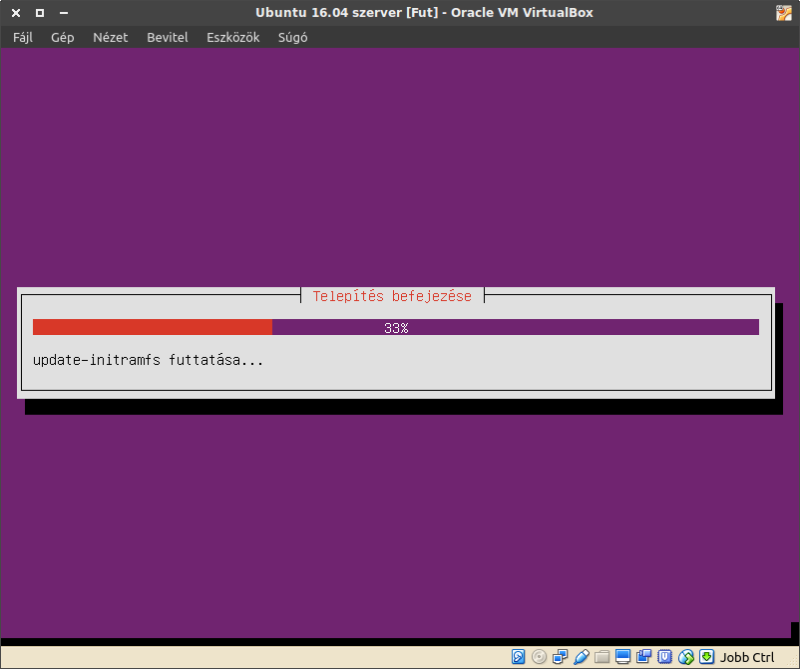Open the Gép menu
The width and height of the screenshot is (800, 669).
(x=62, y=37)
